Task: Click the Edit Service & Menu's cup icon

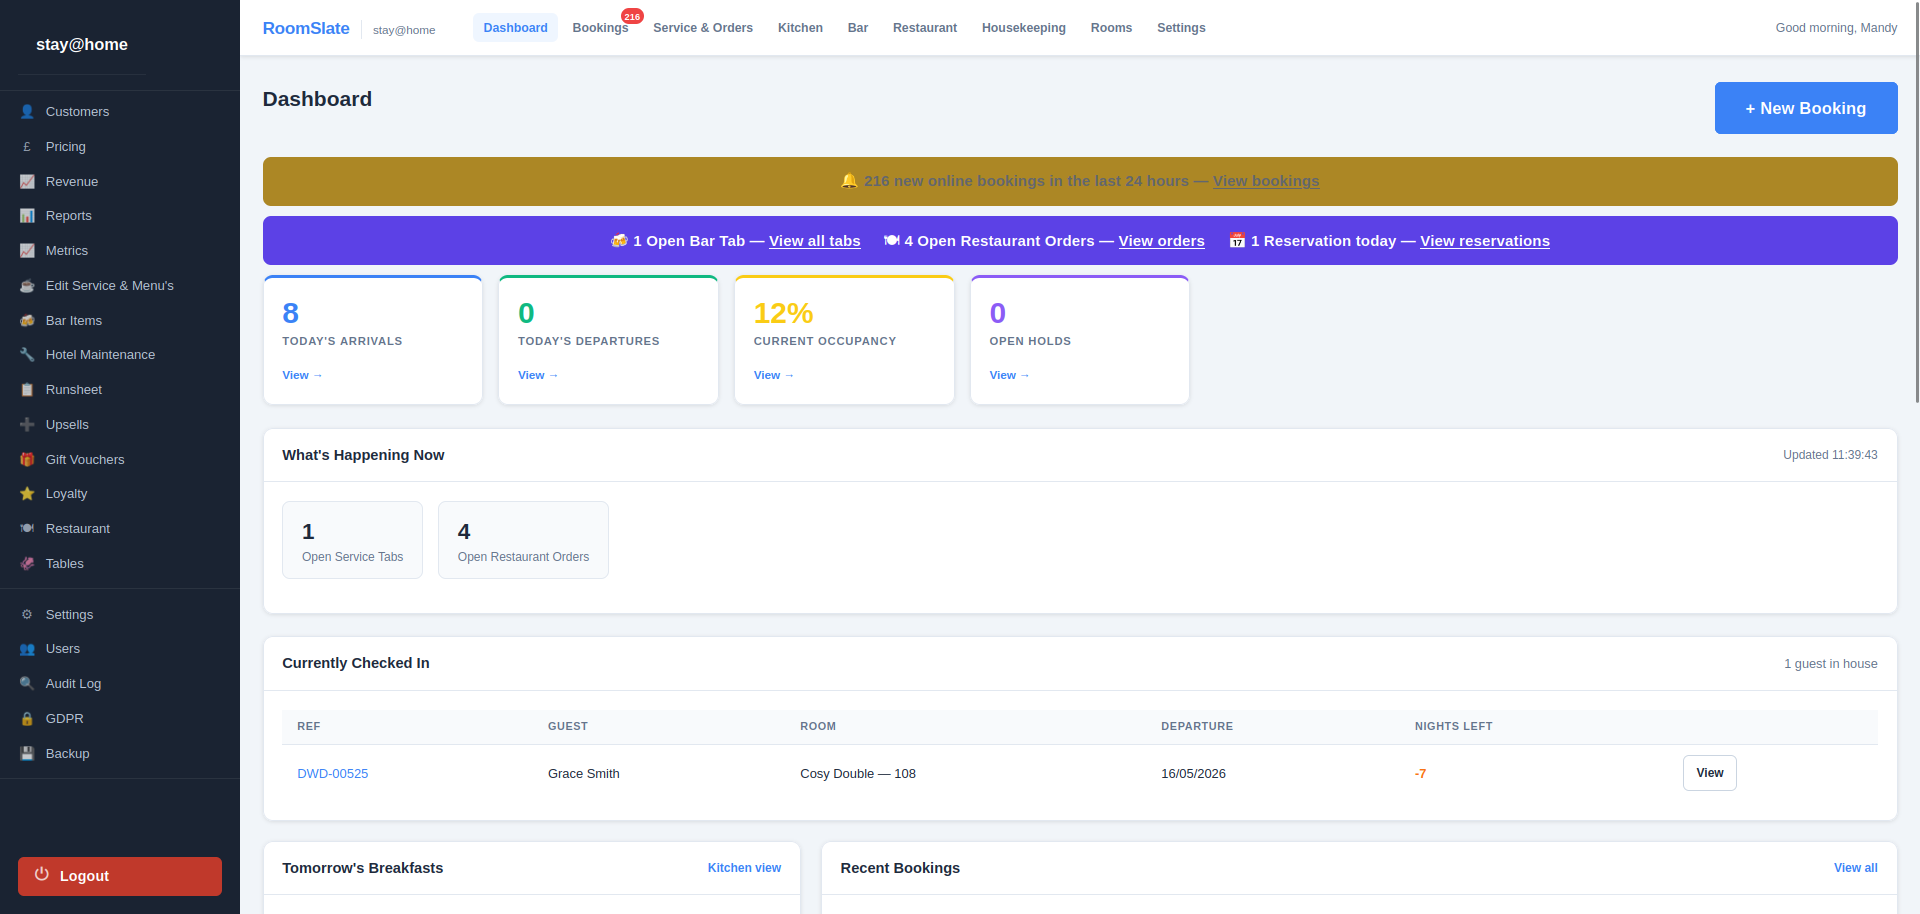Action: [x=27, y=286]
